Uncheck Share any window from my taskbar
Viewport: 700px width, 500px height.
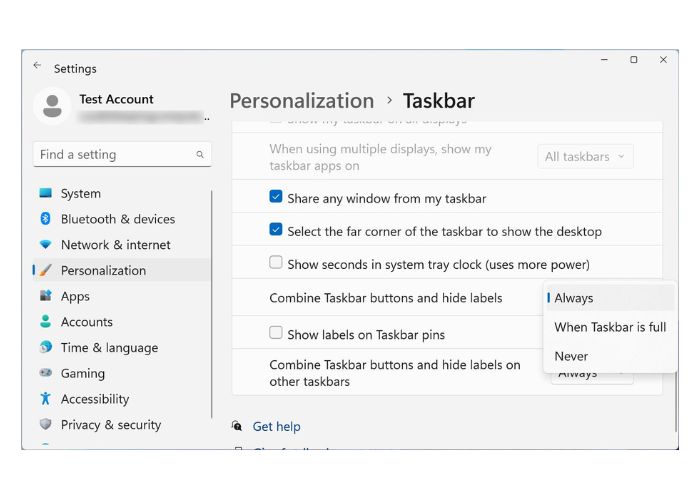point(276,198)
